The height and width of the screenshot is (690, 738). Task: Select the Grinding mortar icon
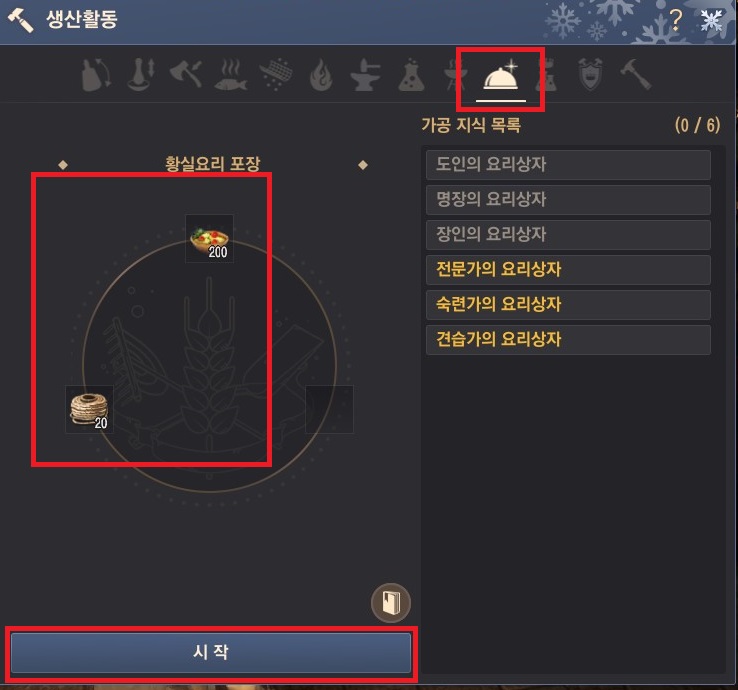tap(141, 74)
